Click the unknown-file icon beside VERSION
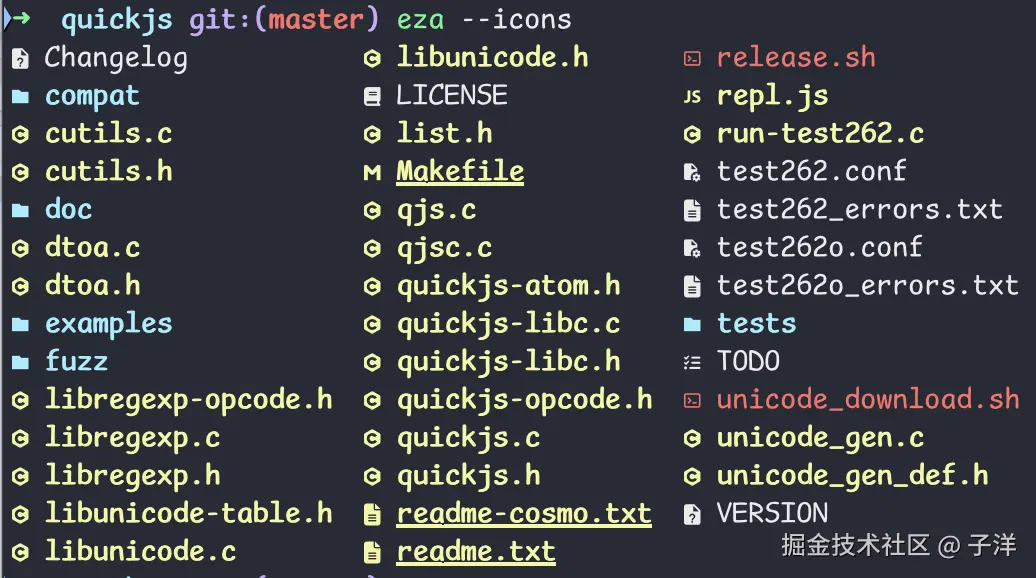1036x578 pixels. click(x=691, y=515)
